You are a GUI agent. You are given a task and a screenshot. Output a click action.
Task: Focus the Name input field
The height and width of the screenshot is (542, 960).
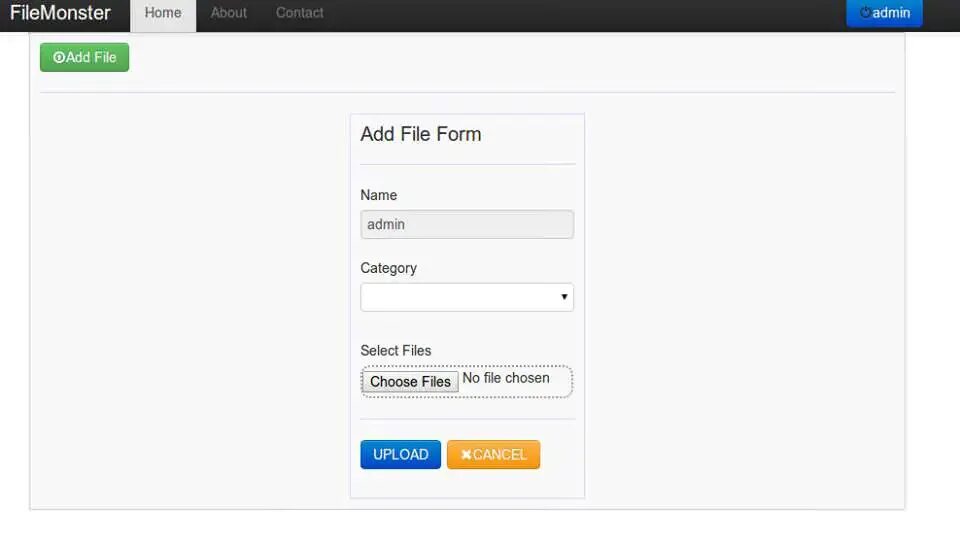click(x=467, y=224)
